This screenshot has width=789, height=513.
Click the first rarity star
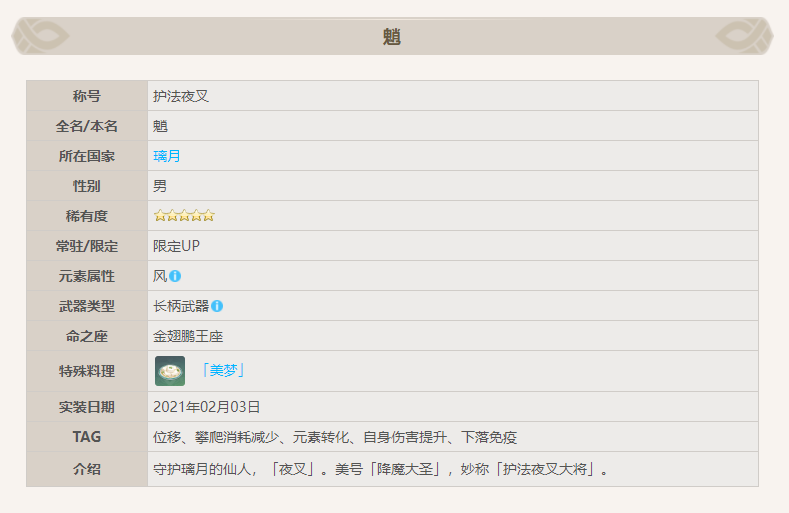click(x=159, y=216)
